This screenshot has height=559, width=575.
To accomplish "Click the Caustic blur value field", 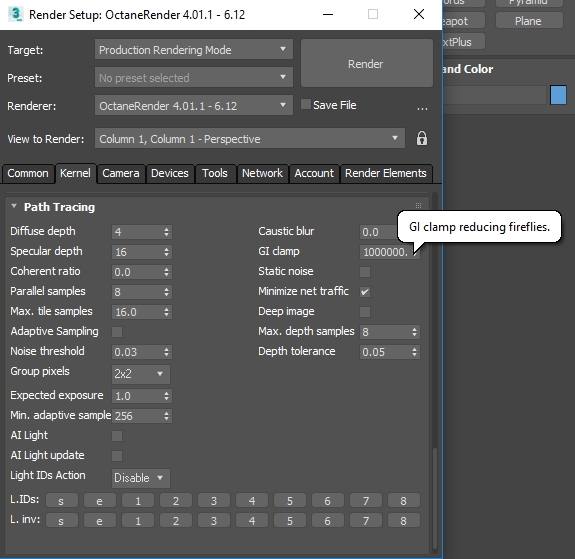I will pos(378,232).
